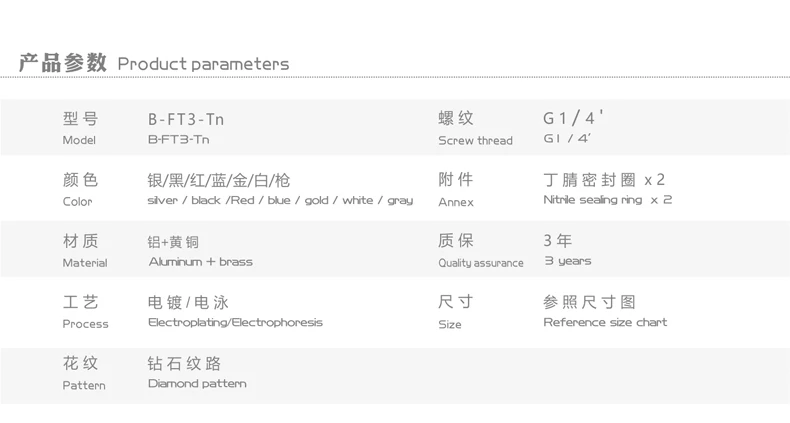Click the Product parameters heading
This screenshot has width=790, height=423.
[203, 64]
